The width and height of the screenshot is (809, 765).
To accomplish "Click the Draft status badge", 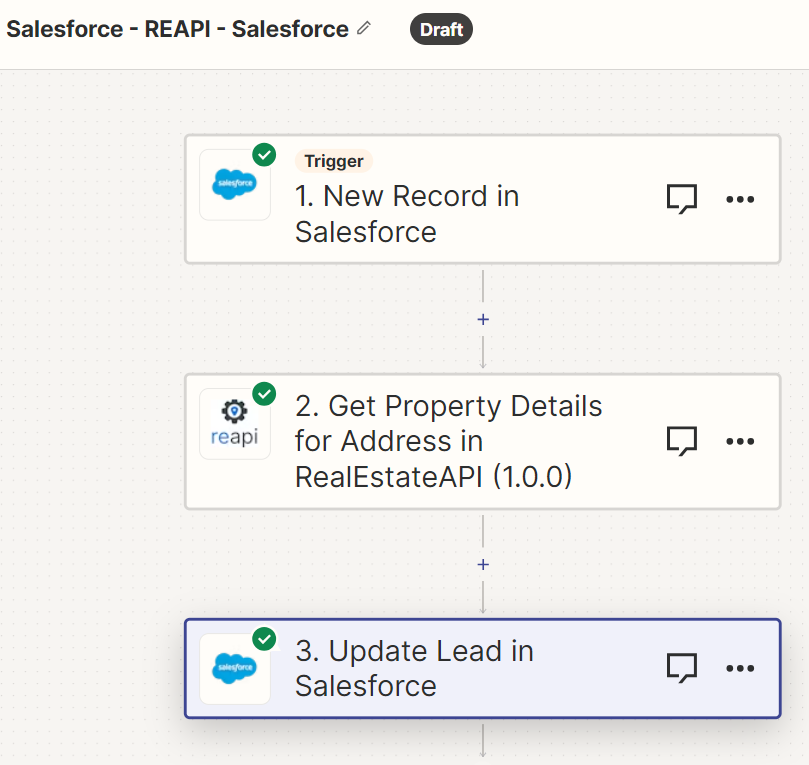I will [x=441, y=29].
